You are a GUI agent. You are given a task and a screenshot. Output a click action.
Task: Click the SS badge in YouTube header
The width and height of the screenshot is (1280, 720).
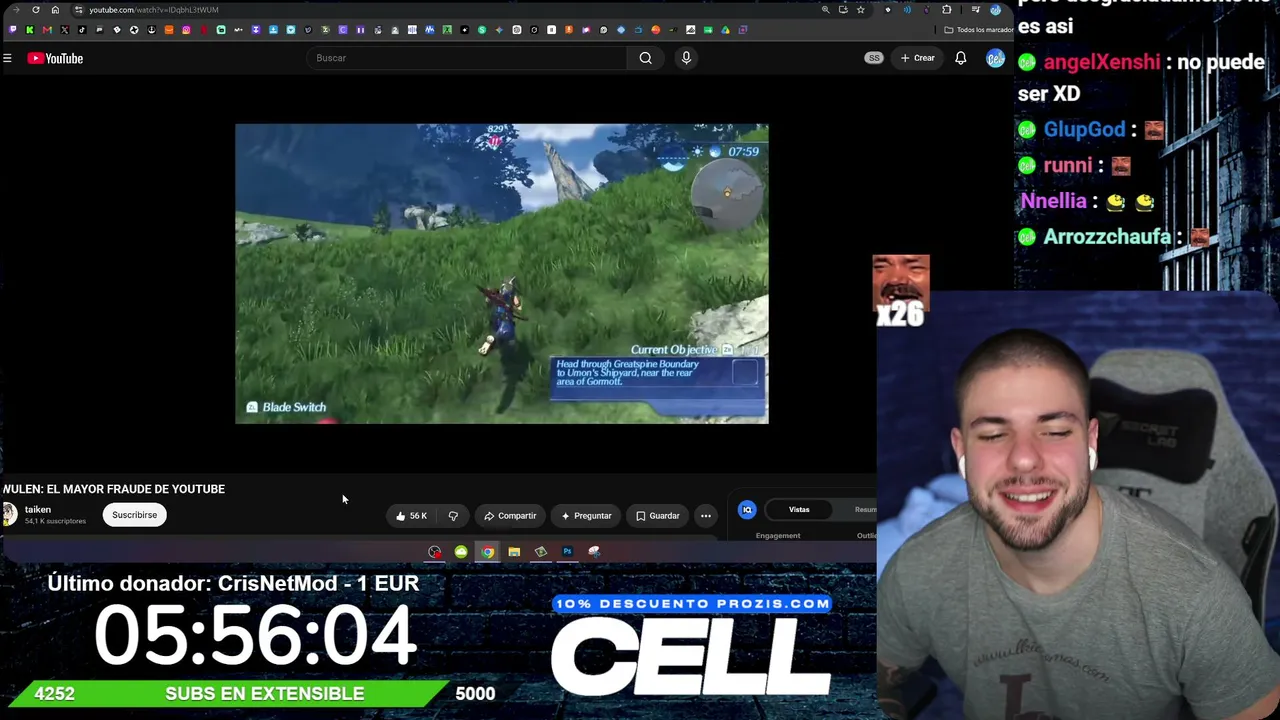coord(874,58)
